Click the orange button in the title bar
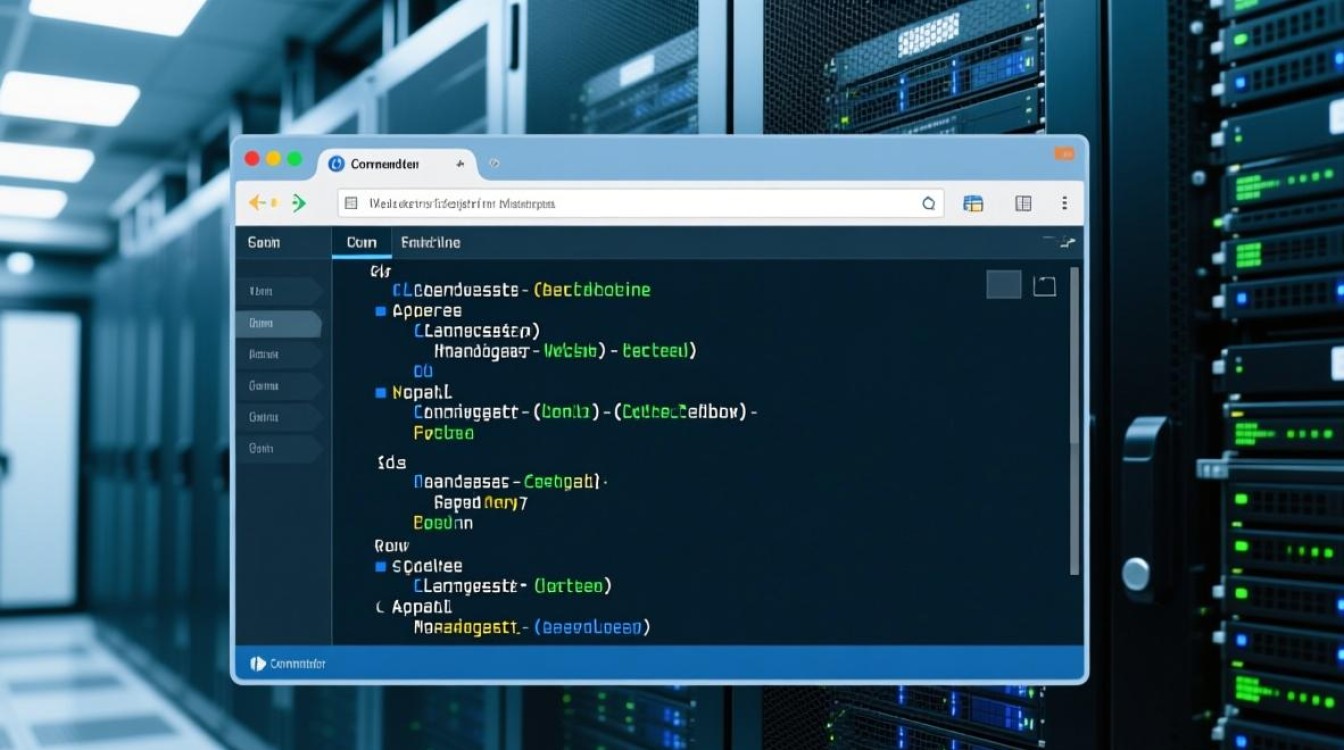 point(1064,154)
